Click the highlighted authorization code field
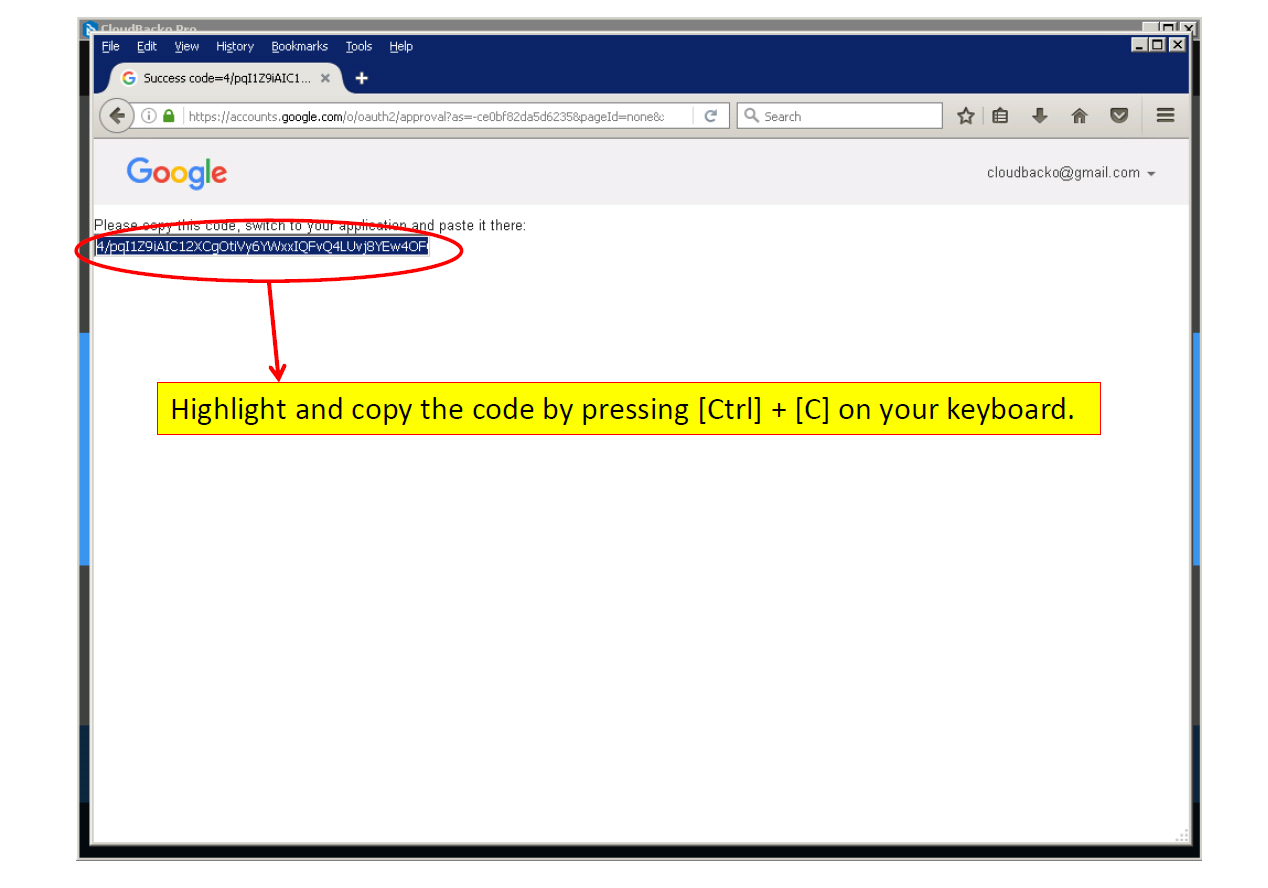 [x=262, y=247]
